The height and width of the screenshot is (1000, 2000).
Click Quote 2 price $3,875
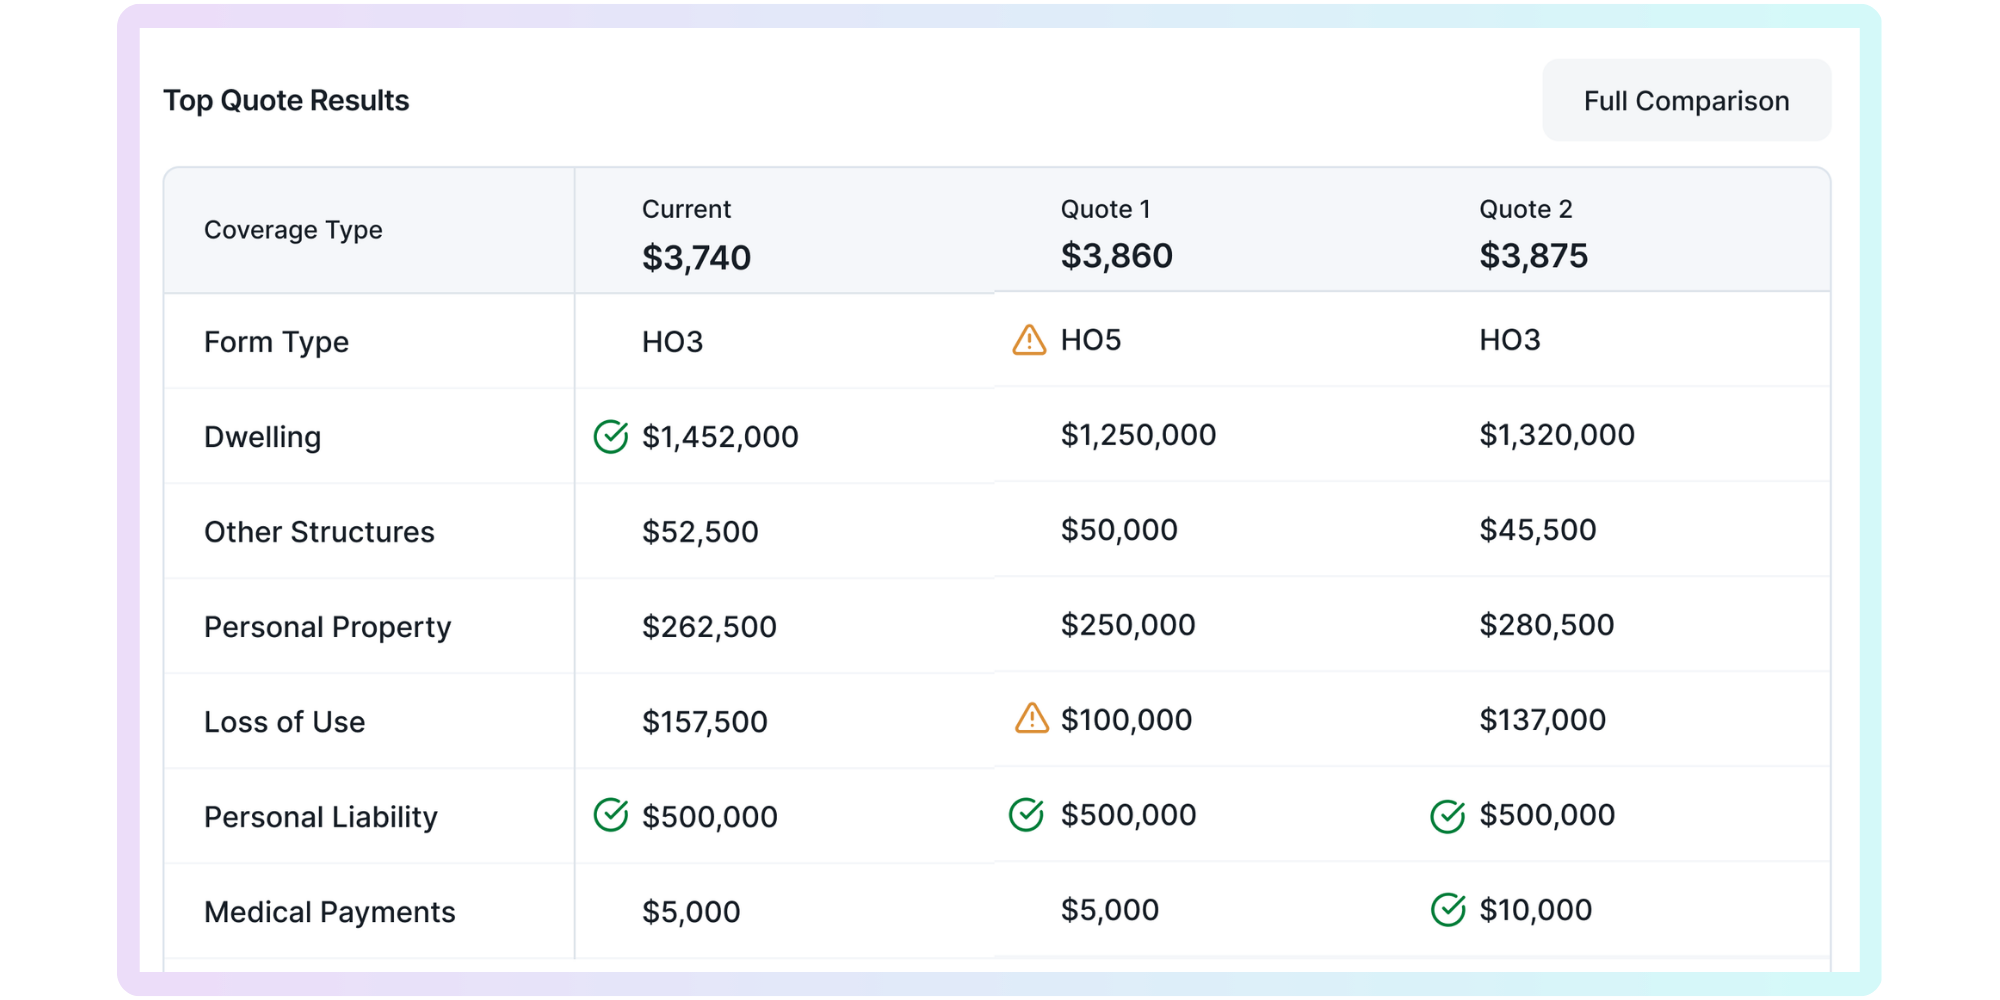(x=1533, y=256)
